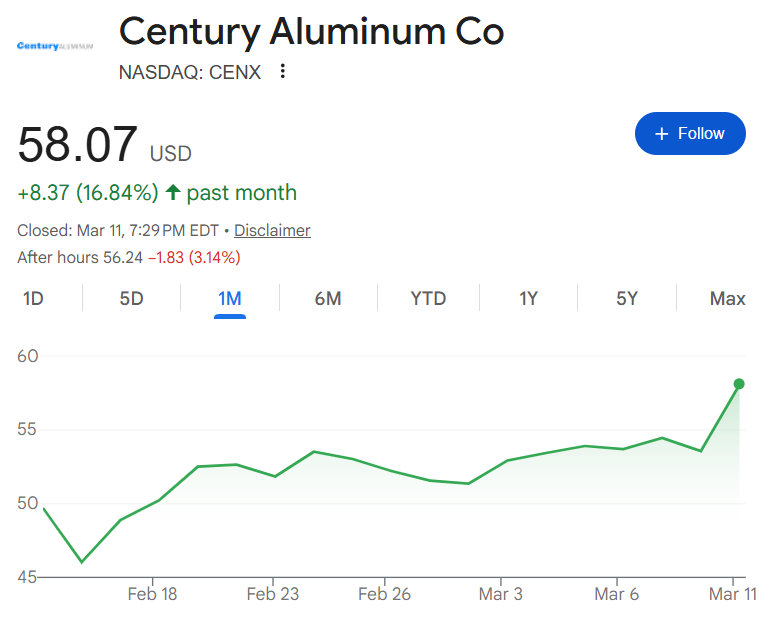Switch to the 1D time range tab
The height and width of the screenshot is (624, 771).
coord(33,298)
